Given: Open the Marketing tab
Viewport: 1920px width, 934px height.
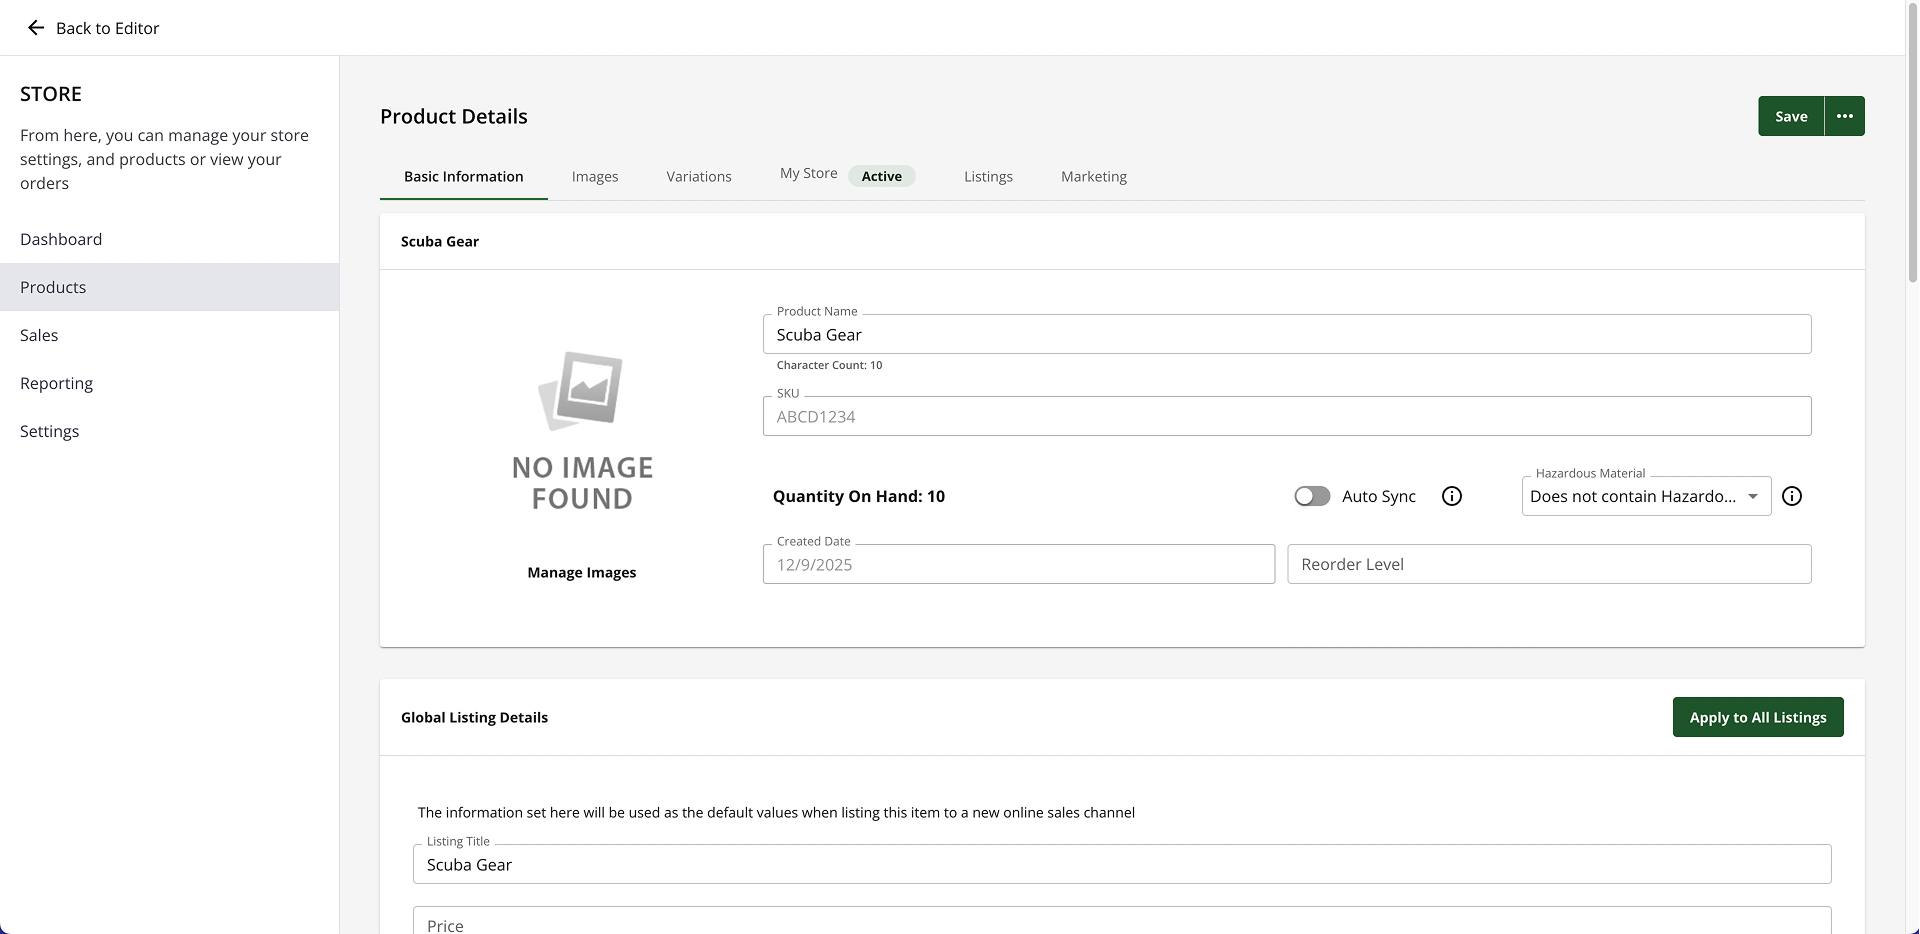Looking at the screenshot, I should coord(1093,177).
